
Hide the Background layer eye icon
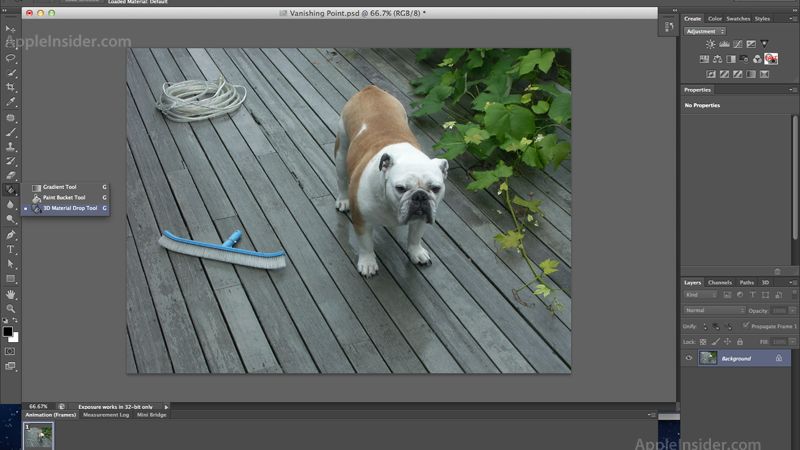pos(689,358)
